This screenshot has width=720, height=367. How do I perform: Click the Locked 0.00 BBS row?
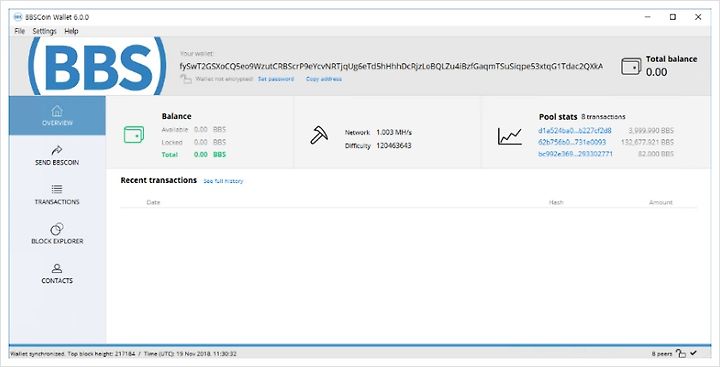tap(194, 142)
